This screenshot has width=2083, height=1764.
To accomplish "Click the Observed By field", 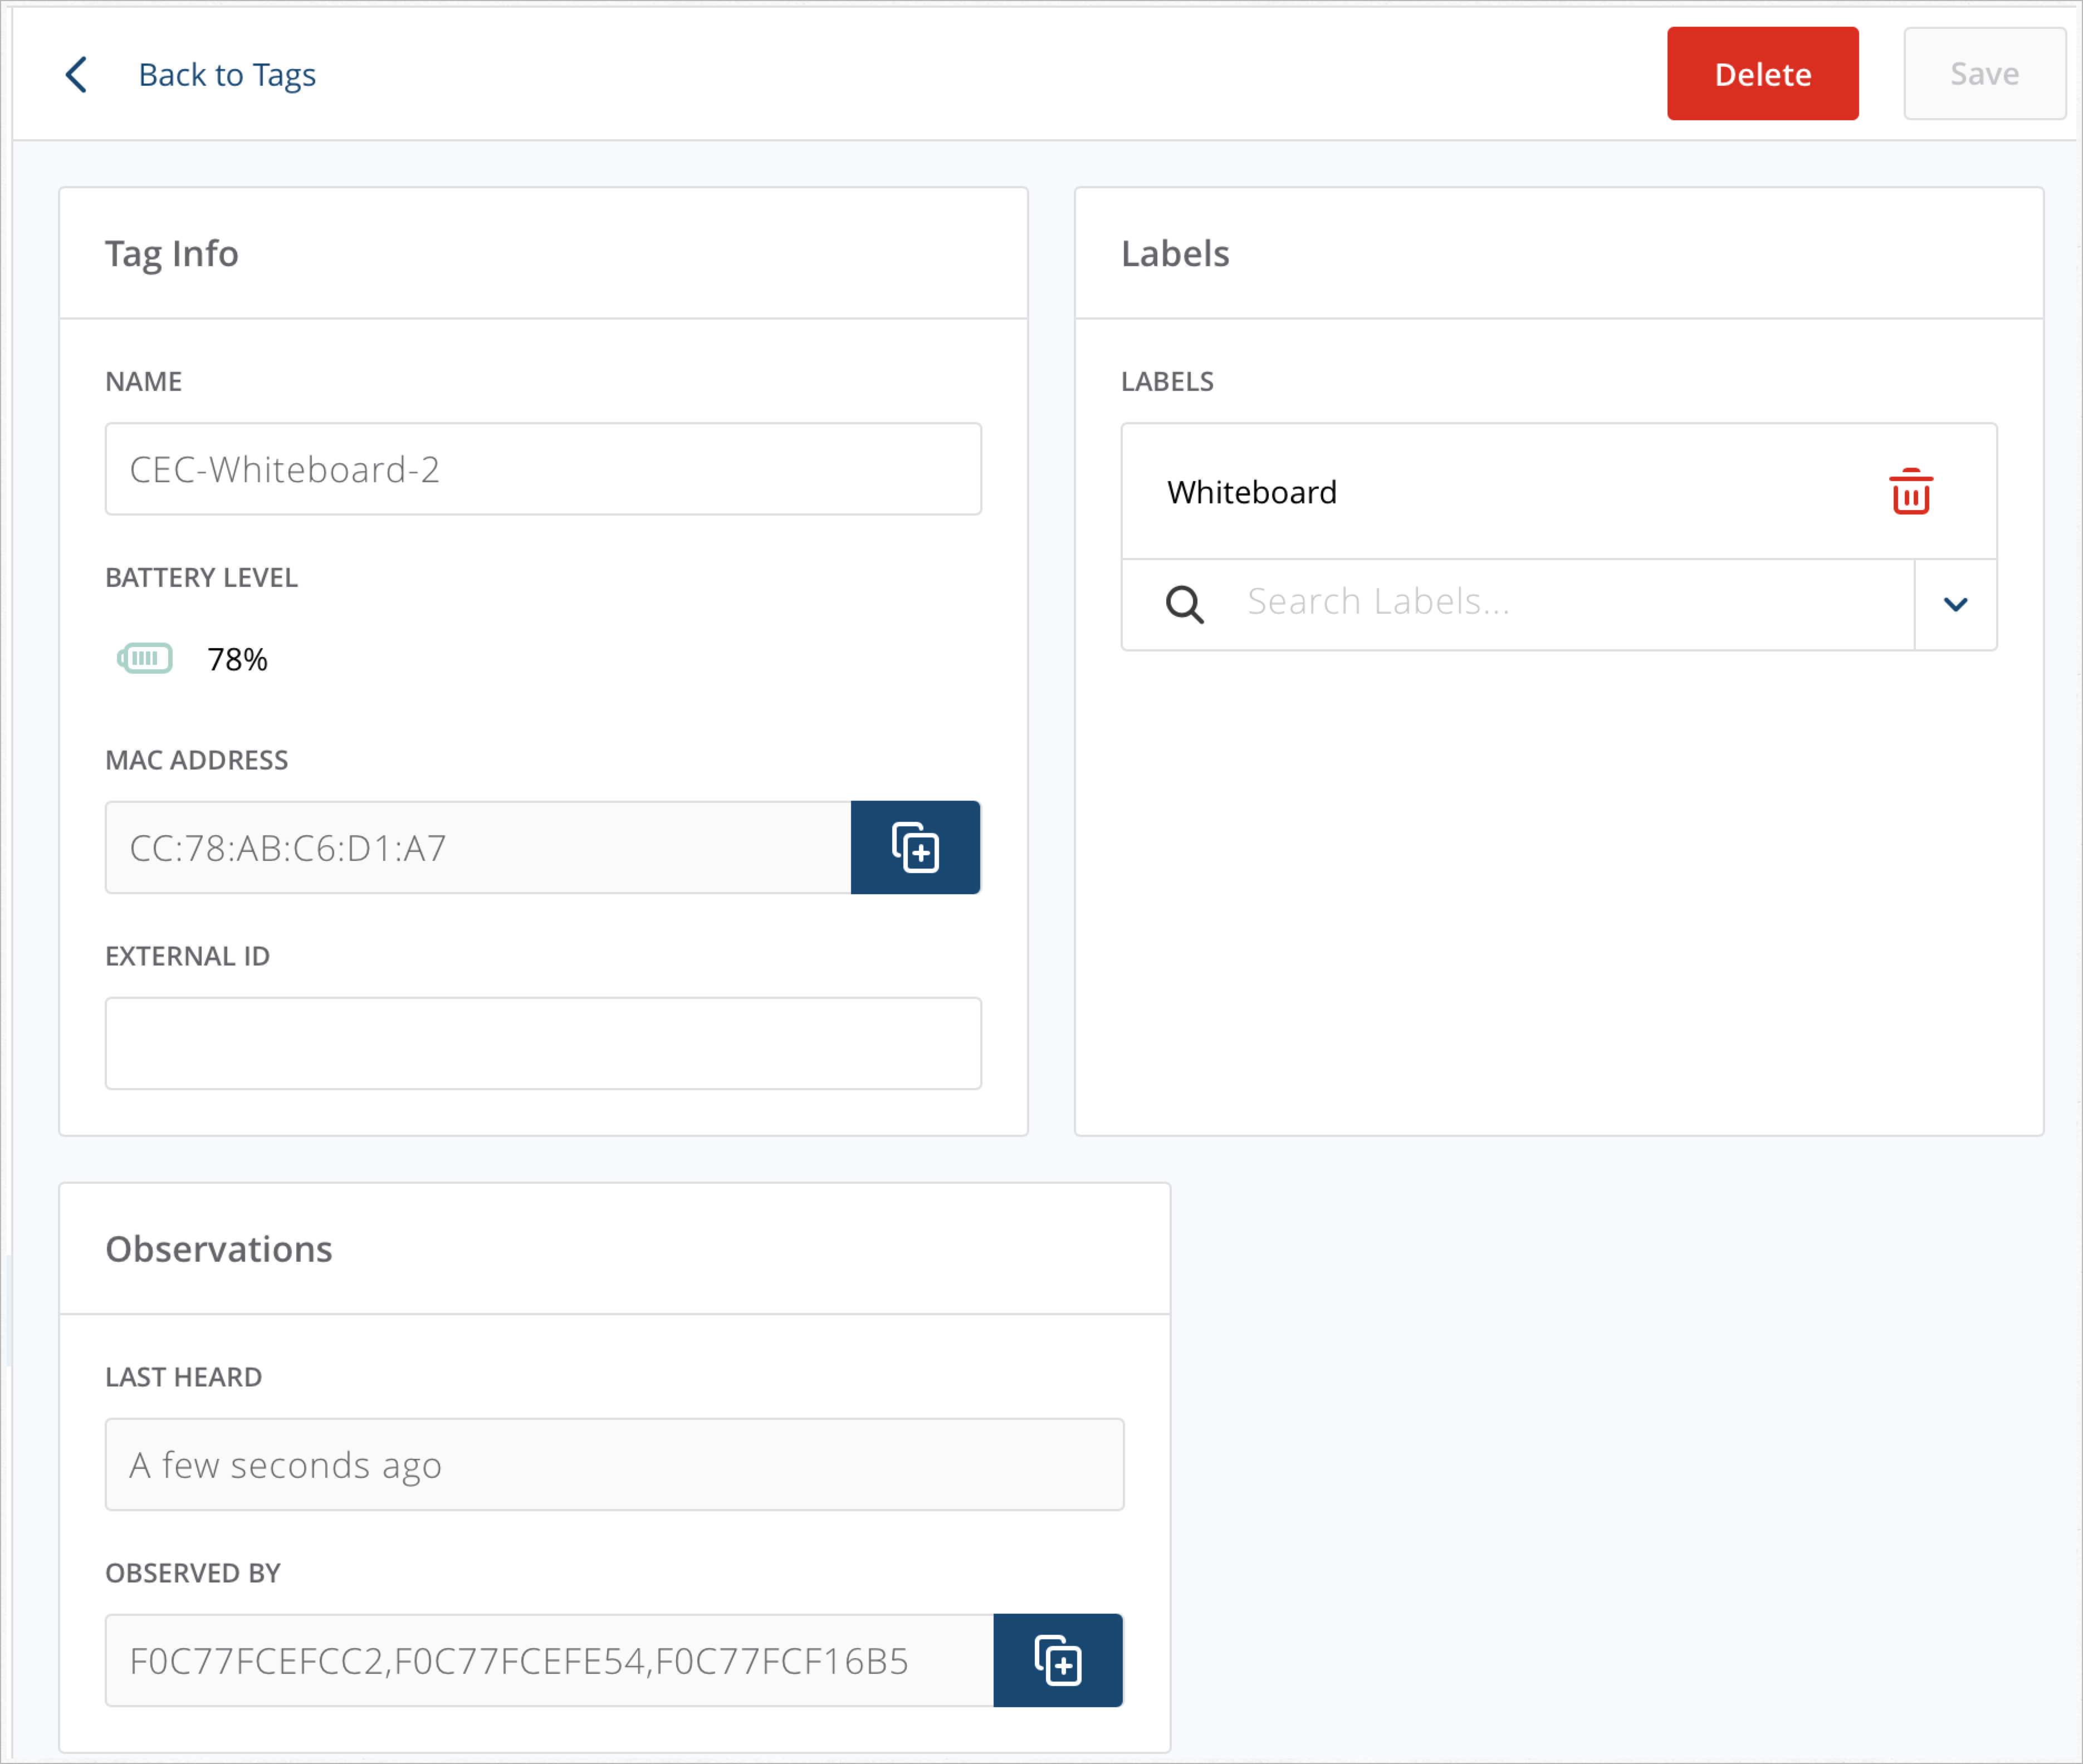I will tap(549, 1660).
